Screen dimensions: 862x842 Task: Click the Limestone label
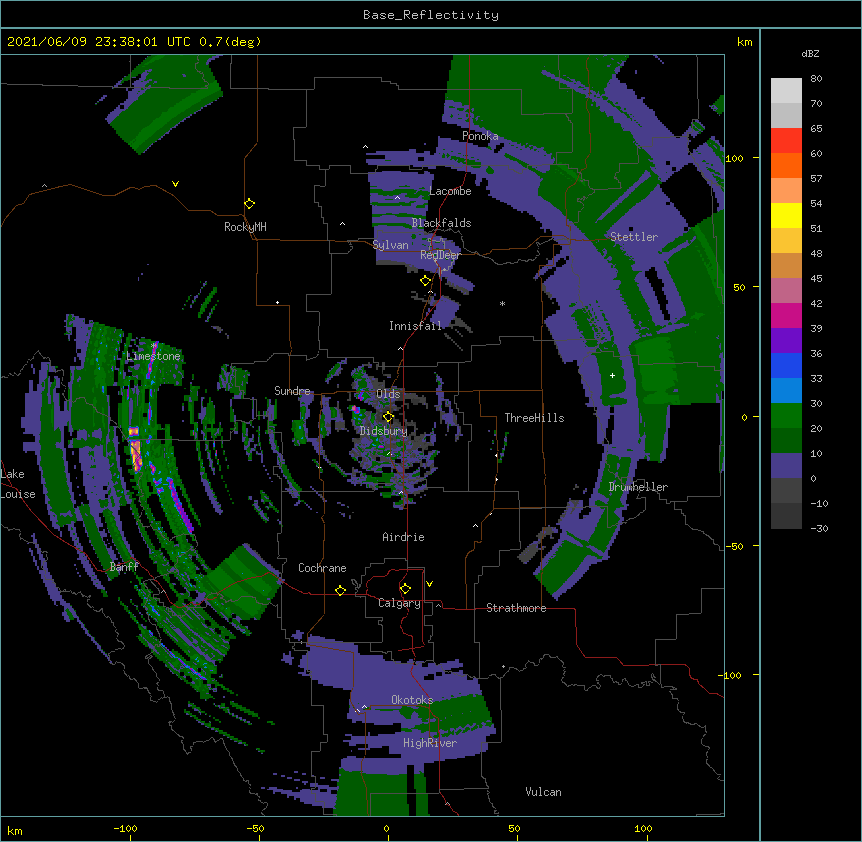(x=153, y=356)
